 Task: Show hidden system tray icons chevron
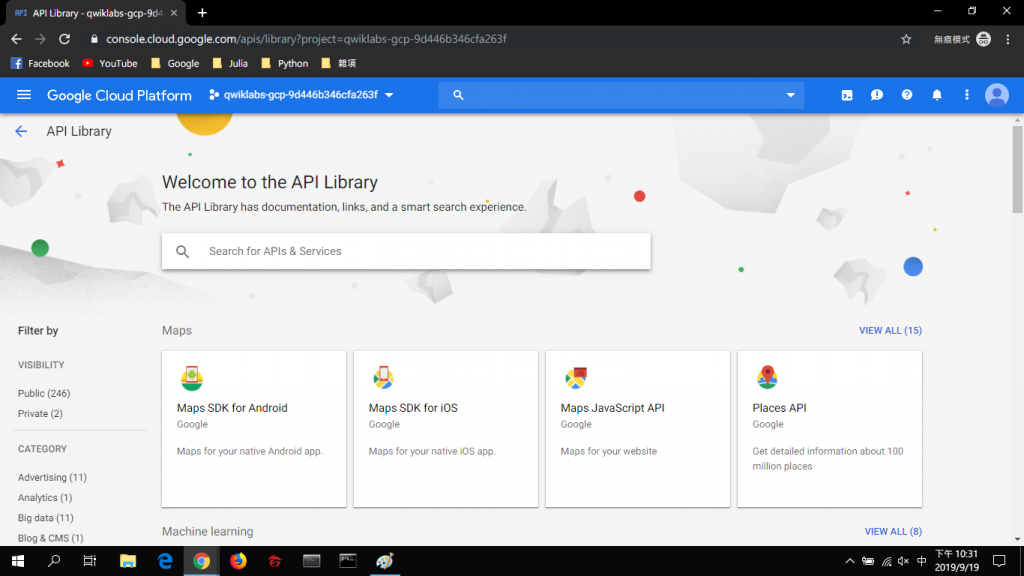[850, 561]
